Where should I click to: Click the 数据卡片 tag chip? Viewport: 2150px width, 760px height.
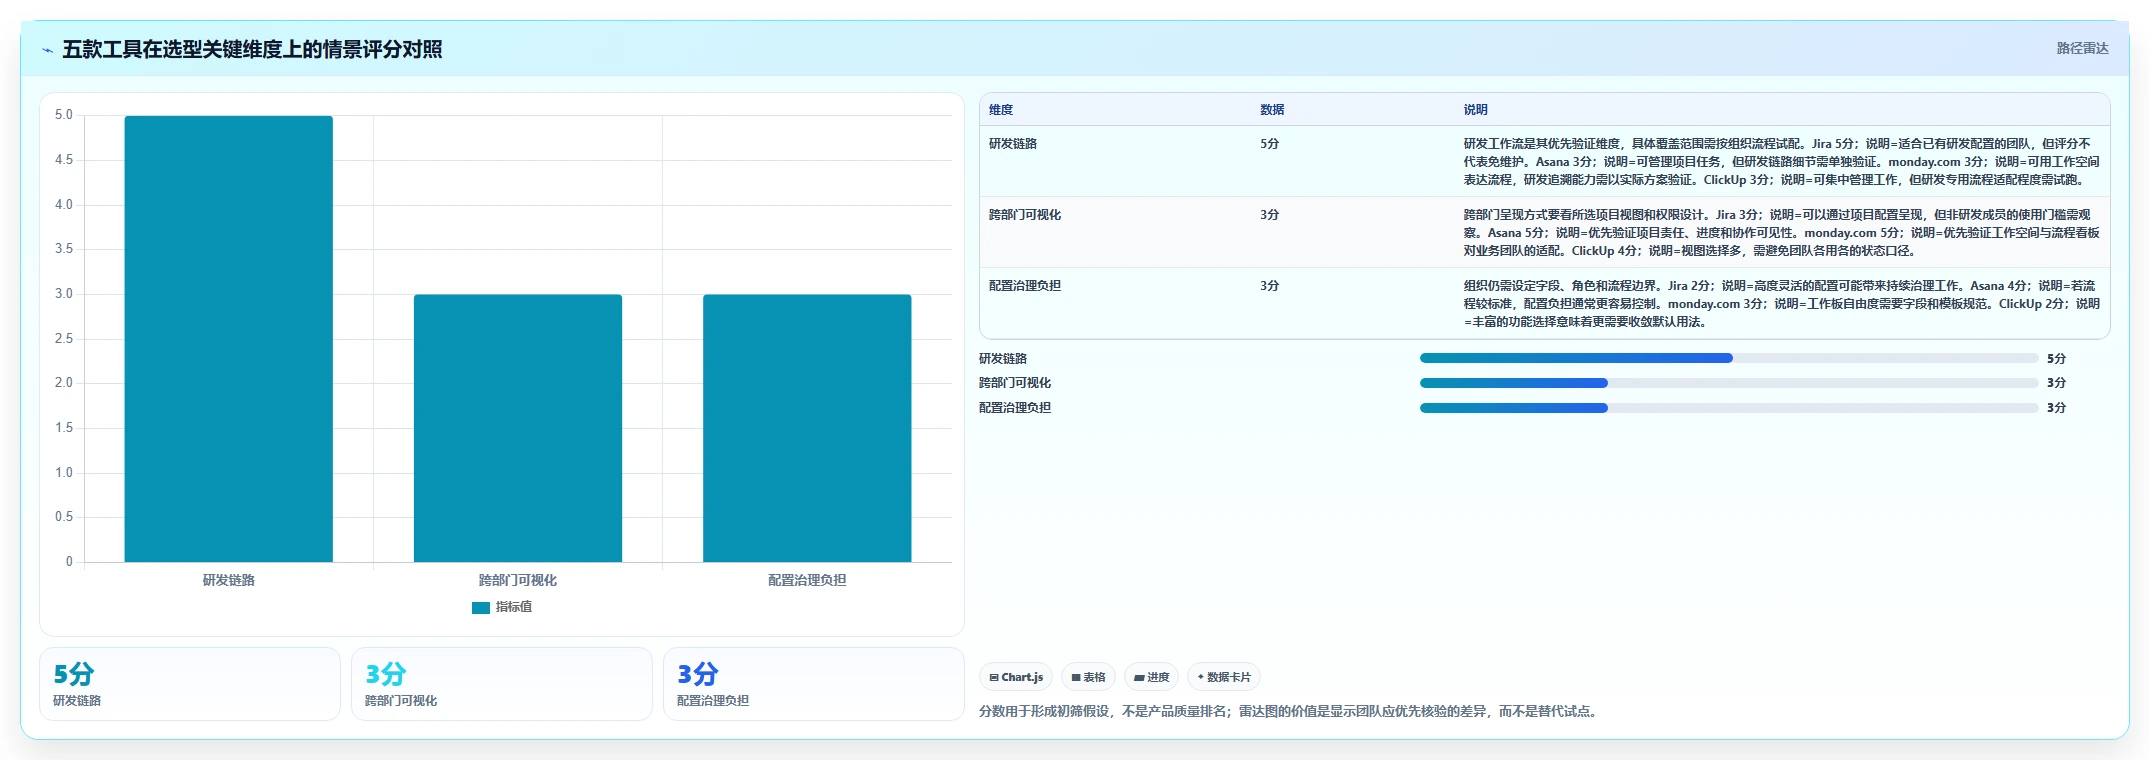[x=1224, y=677]
